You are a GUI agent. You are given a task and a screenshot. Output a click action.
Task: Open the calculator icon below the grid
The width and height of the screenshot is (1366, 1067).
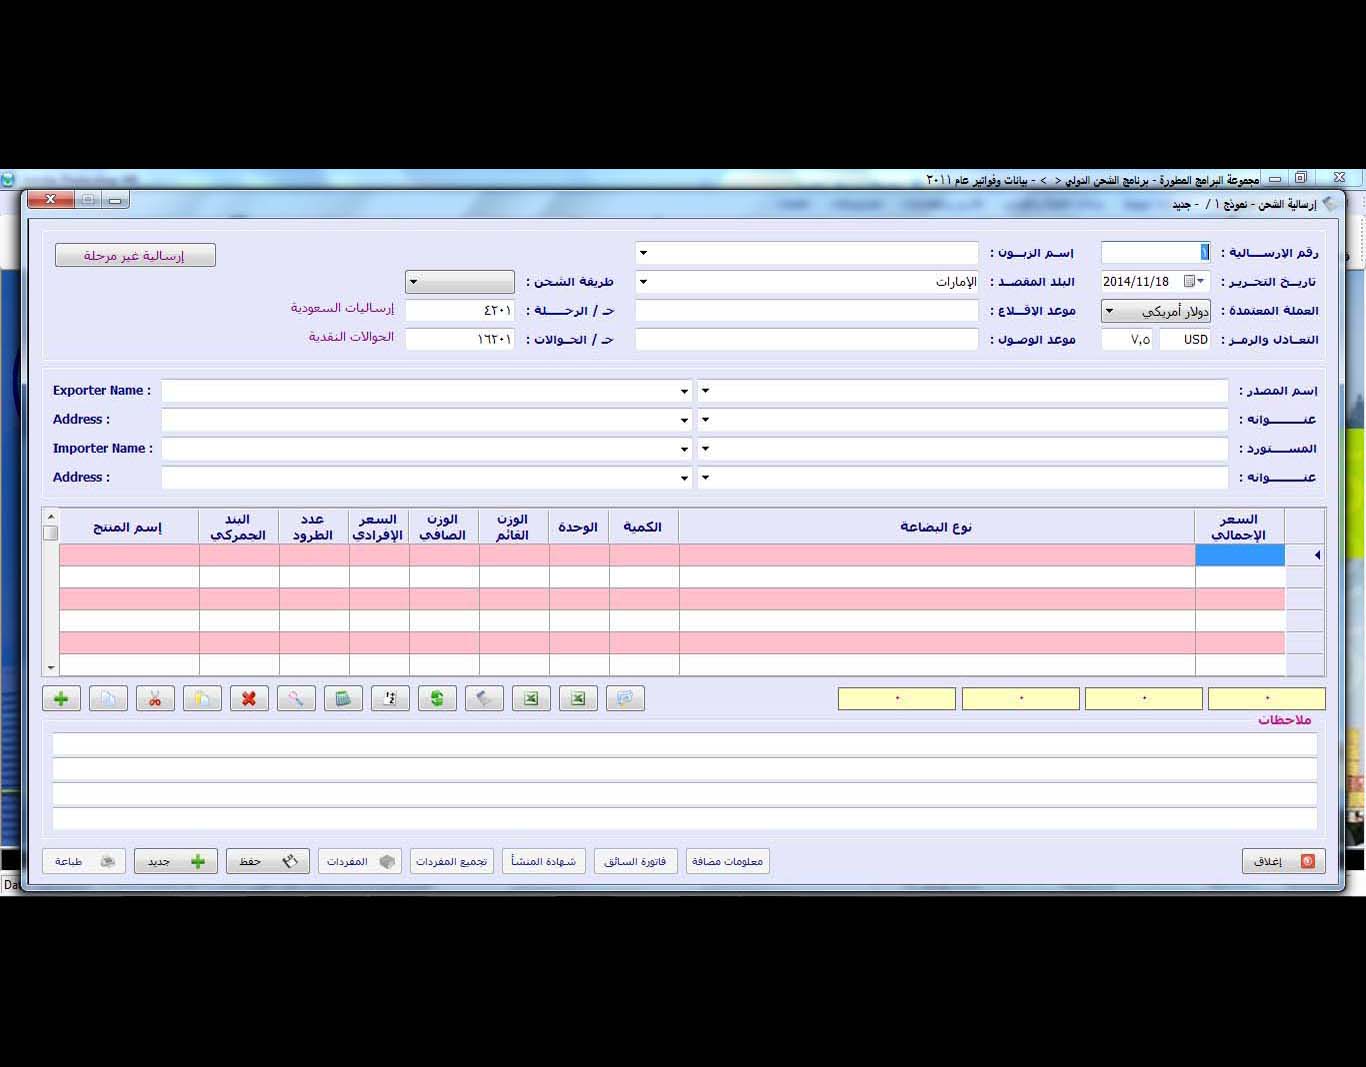pyautogui.click(x=343, y=699)
